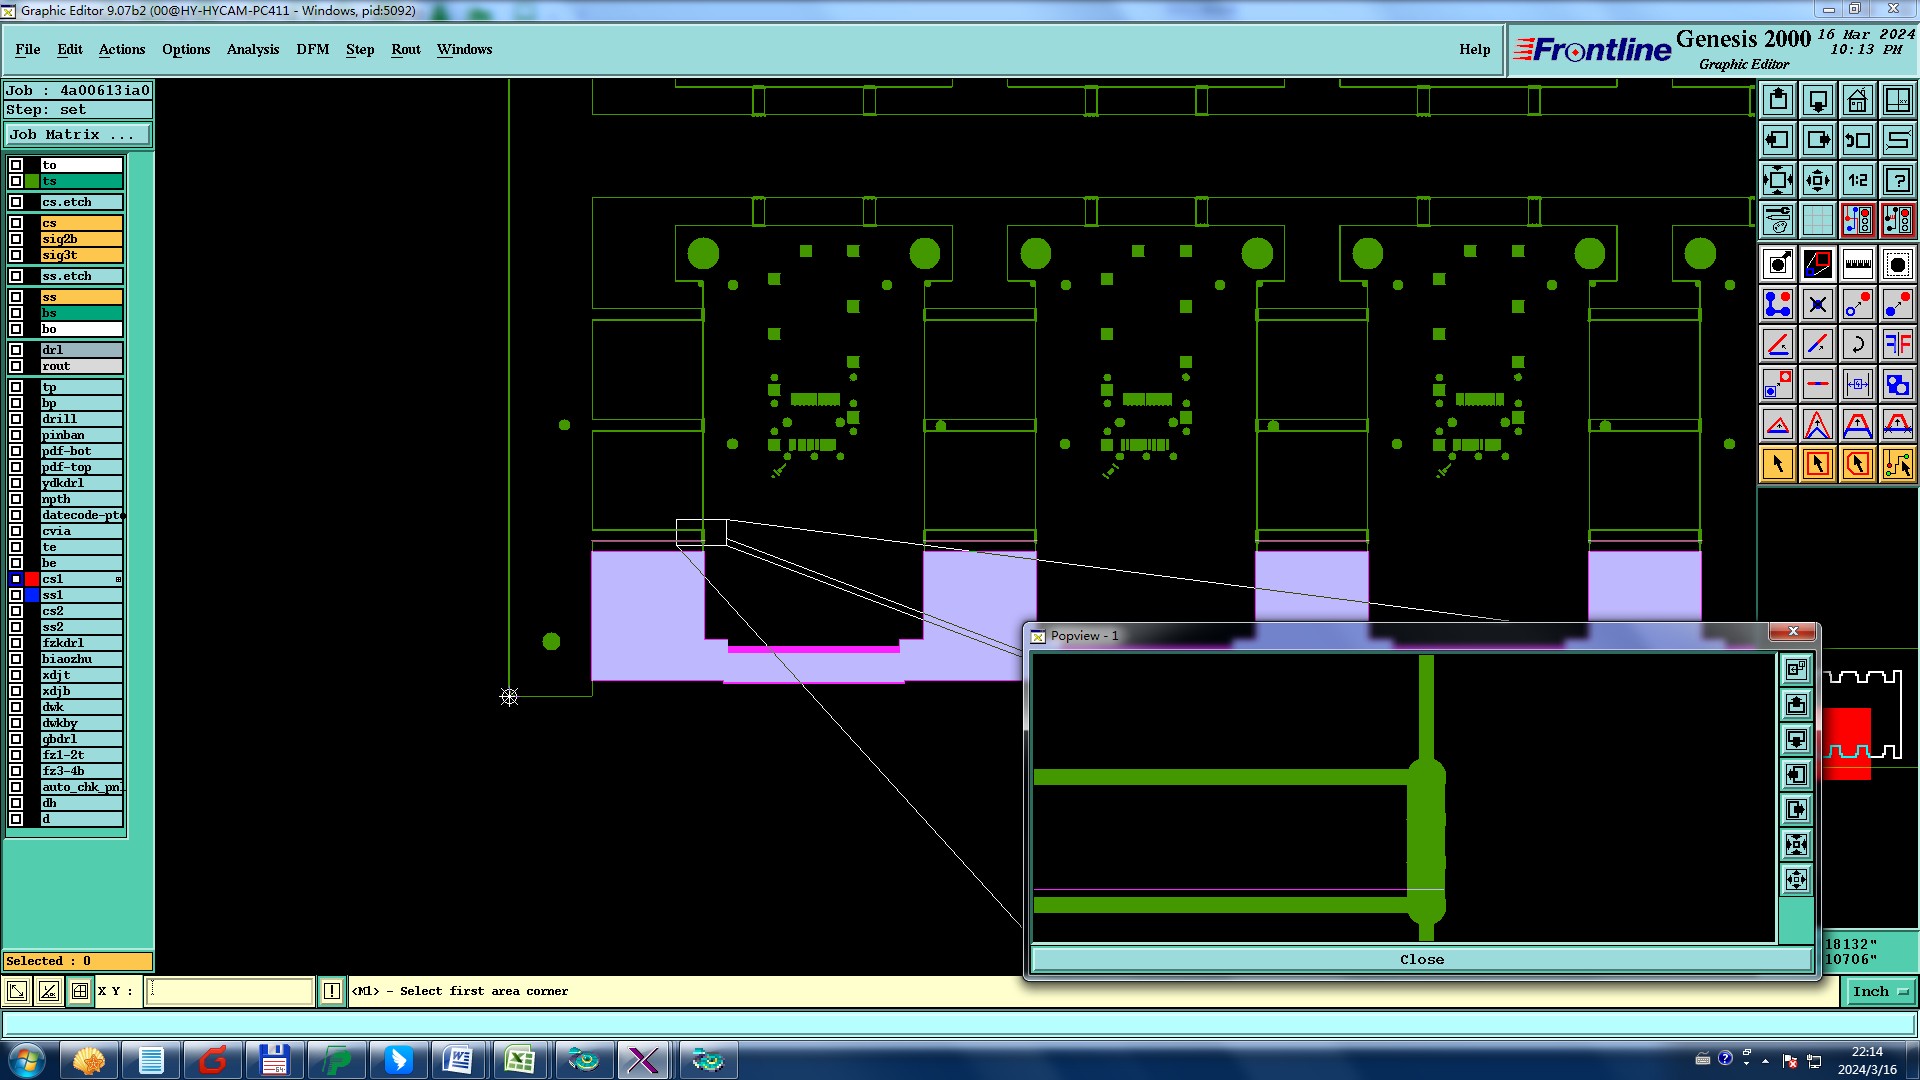Click the red color swatch for cs1
This screenshot has width=1920, height=1080.
click(x=32, y=579)
